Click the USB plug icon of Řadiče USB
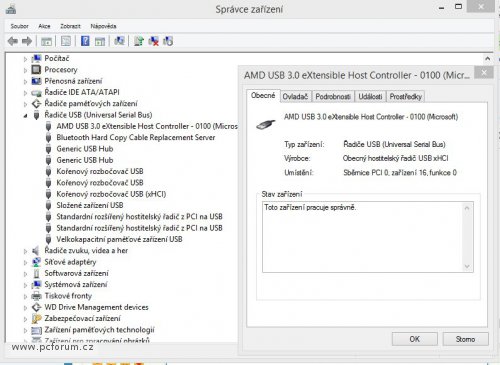 (36, 115)
